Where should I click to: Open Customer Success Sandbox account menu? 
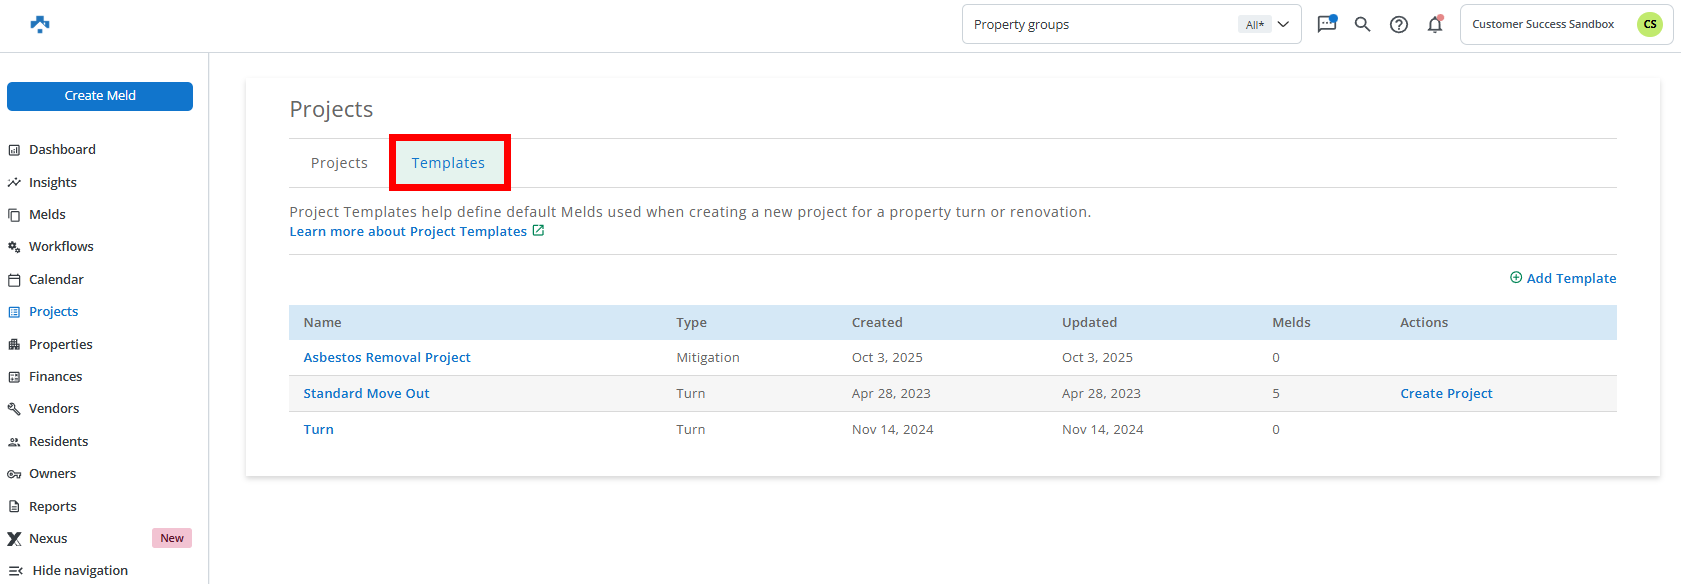[x=1542, y=24]
